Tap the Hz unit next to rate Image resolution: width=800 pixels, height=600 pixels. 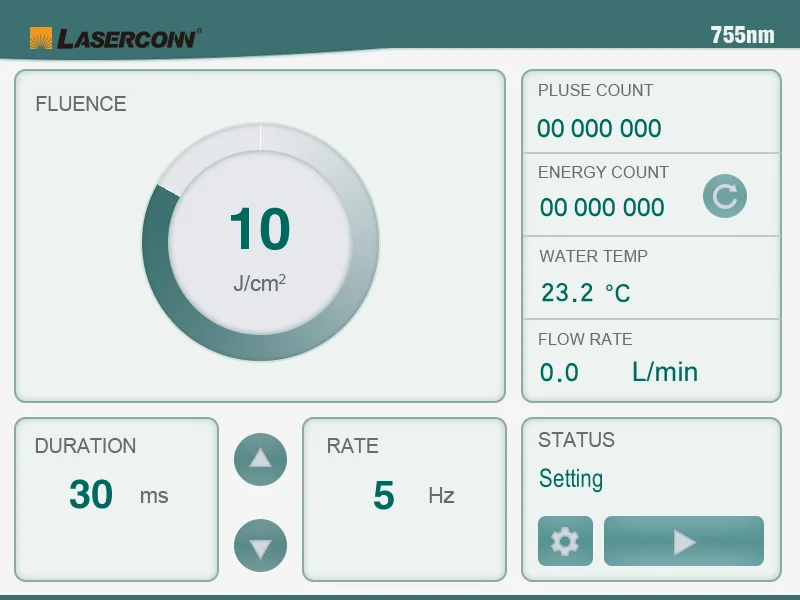click(x=441, y=495)
